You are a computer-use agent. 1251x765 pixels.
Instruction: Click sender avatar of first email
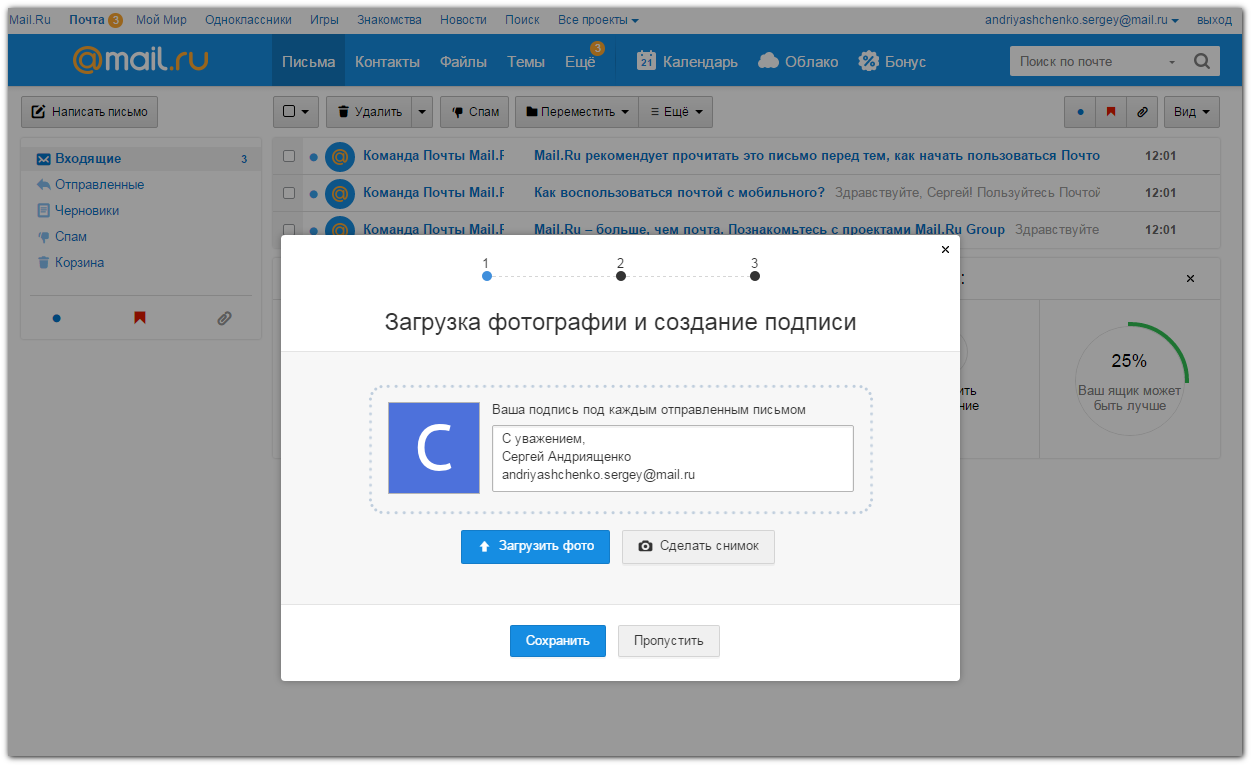tap(340, 156)
